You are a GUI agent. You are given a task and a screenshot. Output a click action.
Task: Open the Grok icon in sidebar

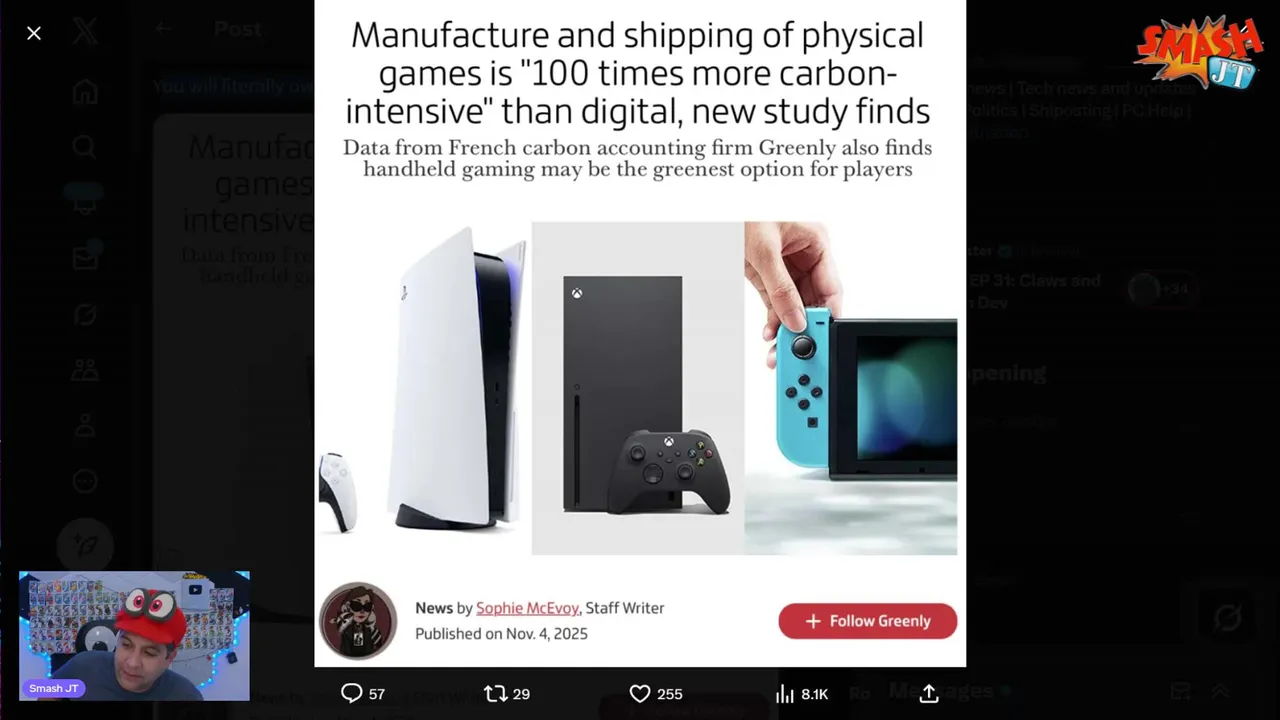(85, 315)
